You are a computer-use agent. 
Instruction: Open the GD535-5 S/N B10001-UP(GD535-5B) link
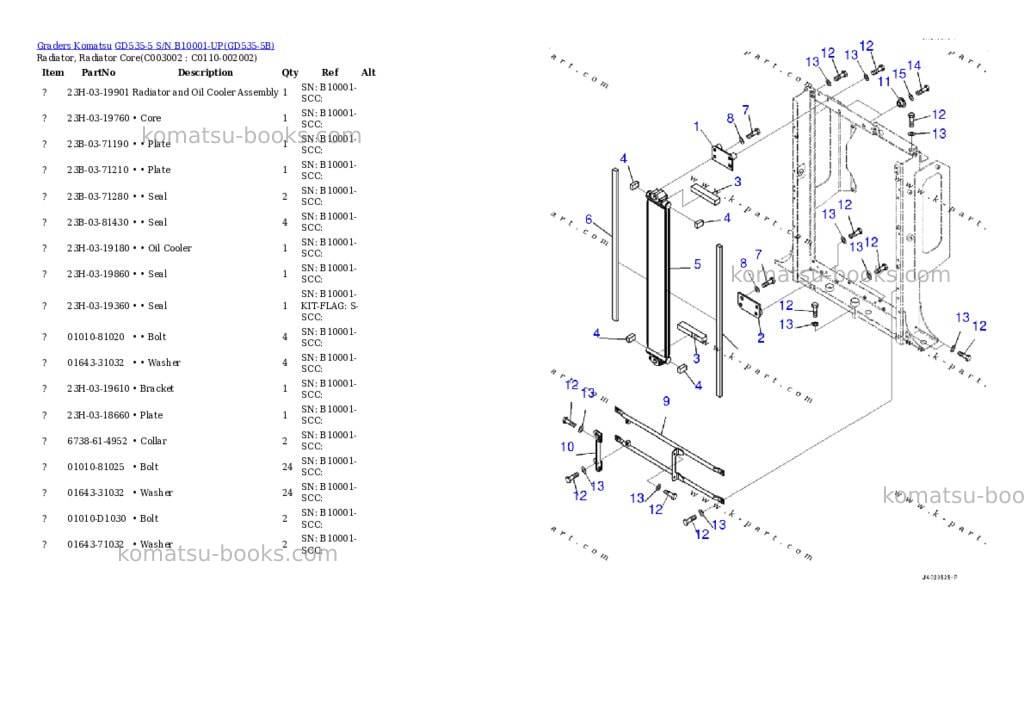195,46
